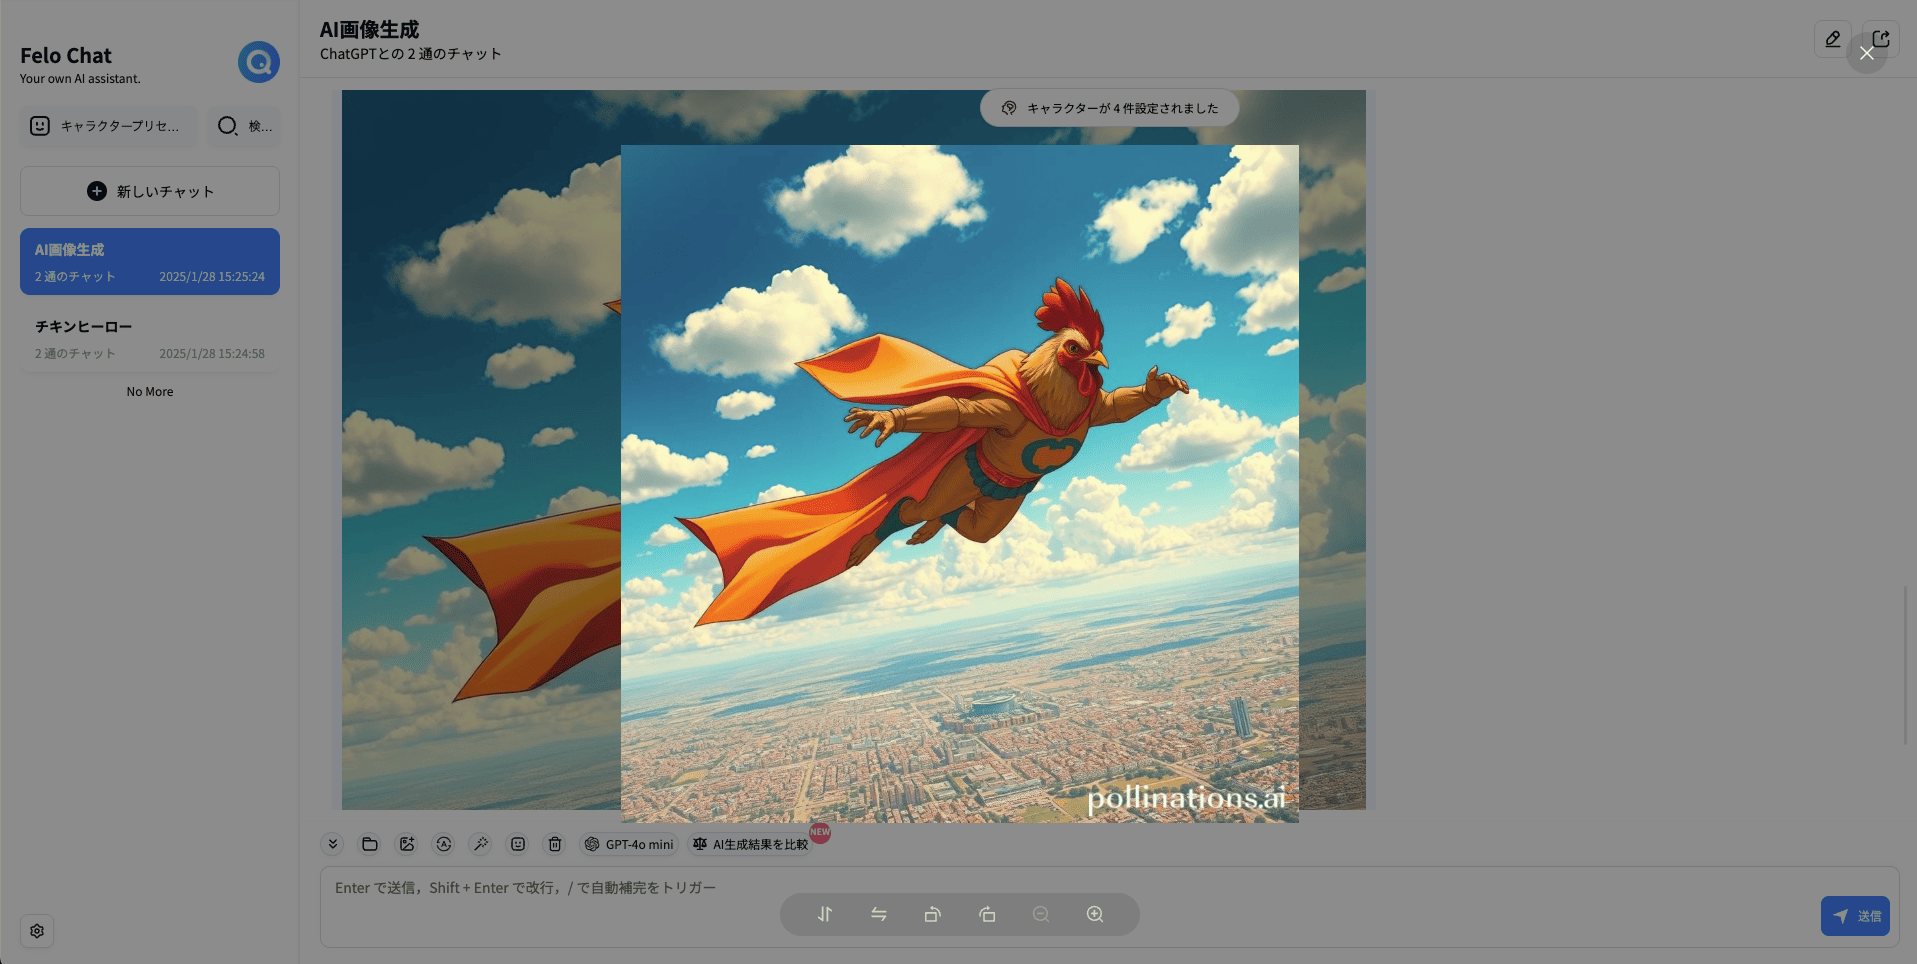Open the settings gear in sidebar
The width and height of the screenshot is (1917, 964).
pos(37,931)
